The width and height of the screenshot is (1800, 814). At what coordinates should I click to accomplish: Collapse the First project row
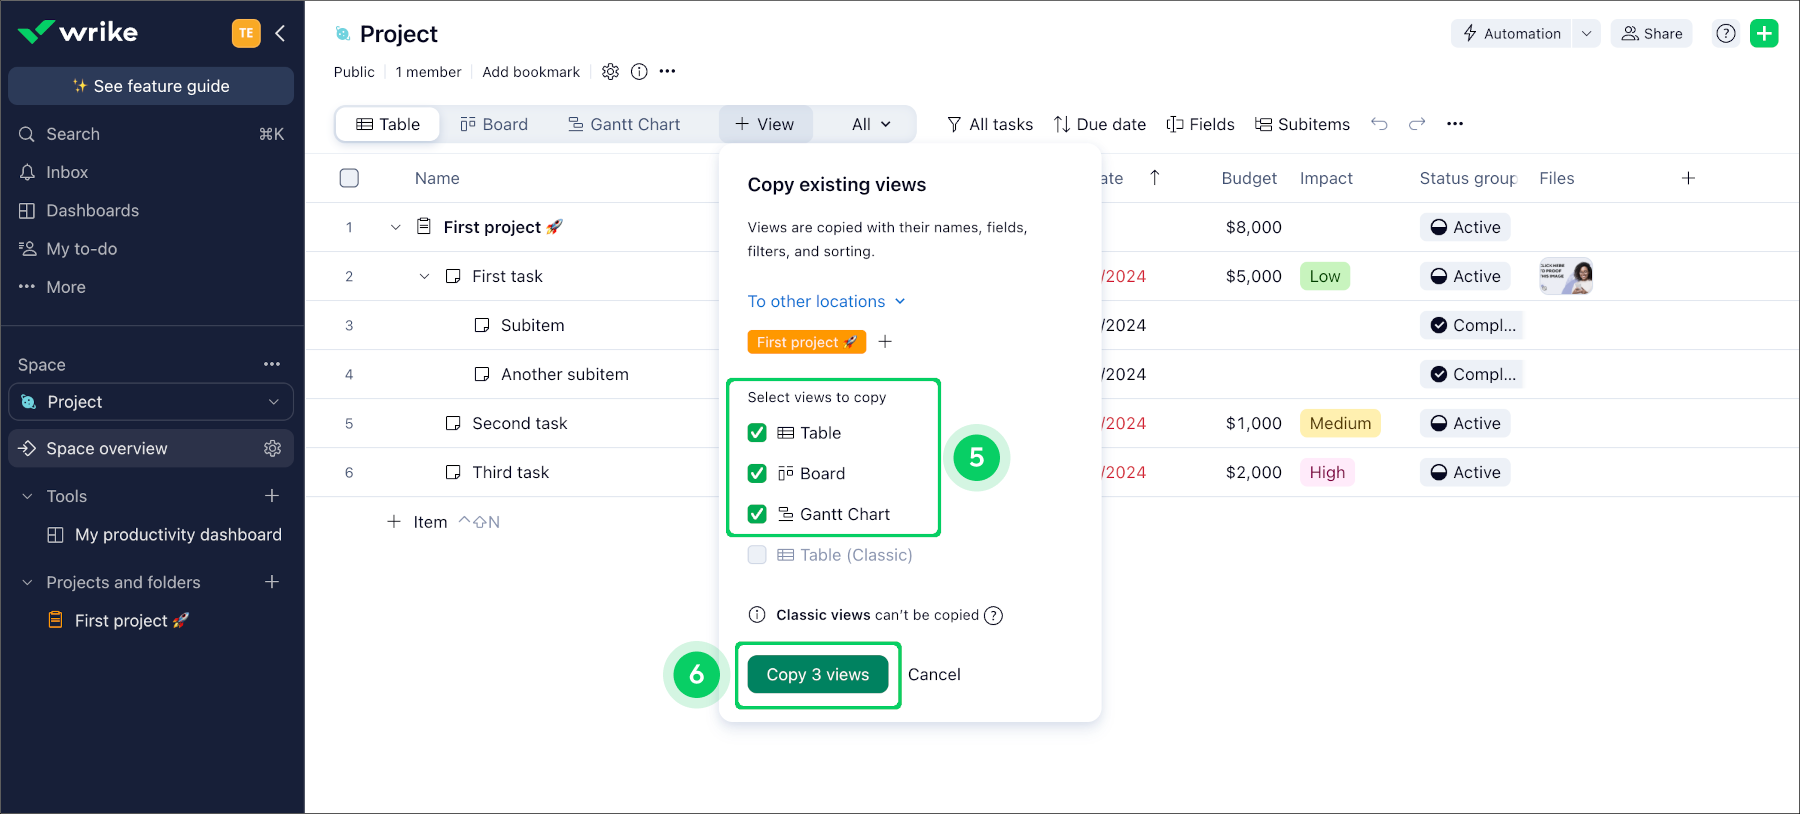point(395,227)
